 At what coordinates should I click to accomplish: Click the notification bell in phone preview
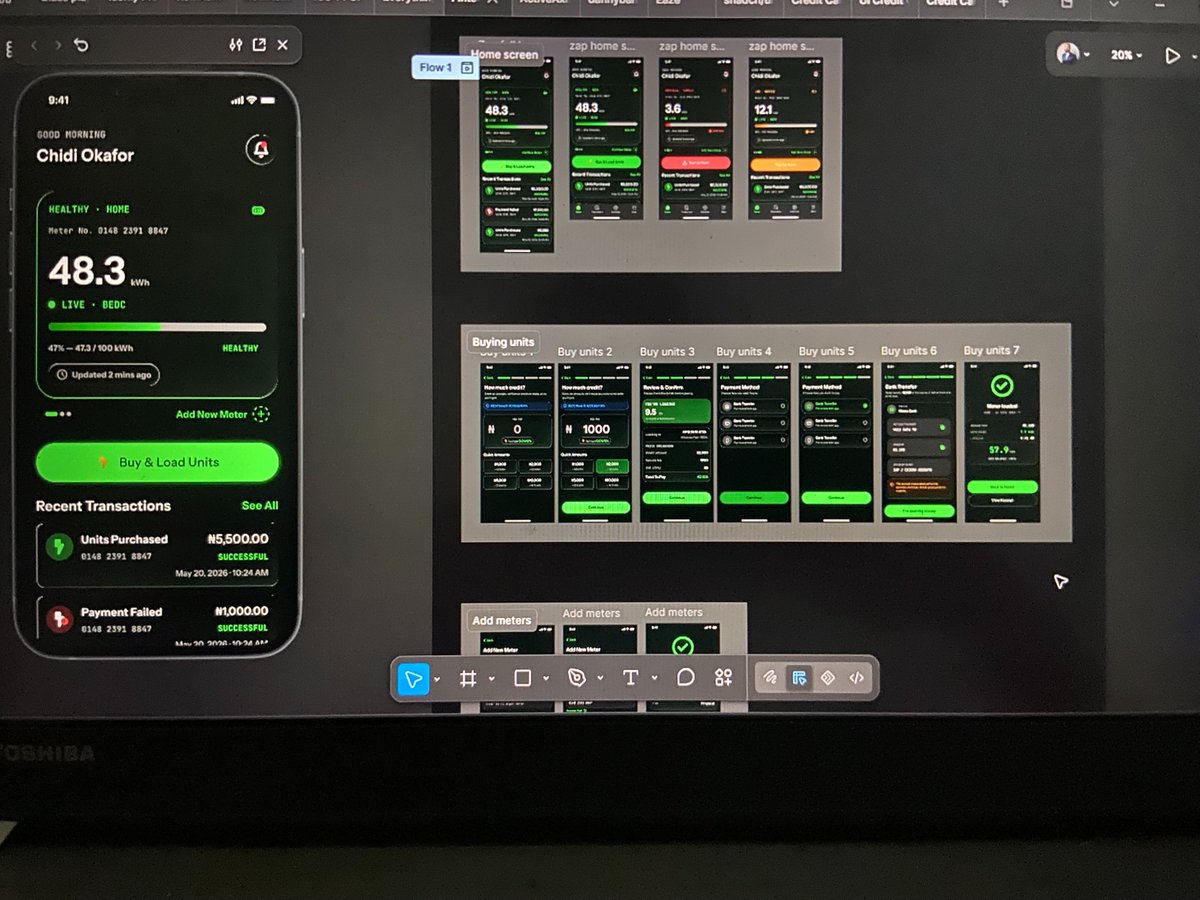(260, 150)
